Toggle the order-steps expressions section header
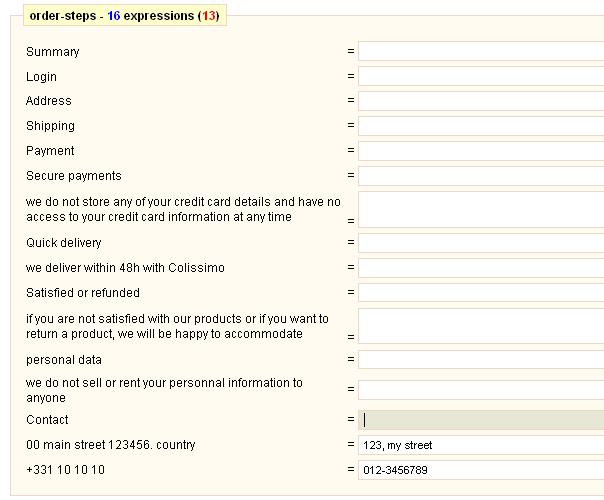Screen dimensions: 604x500 pyautogui.click(x=124, y=16)
